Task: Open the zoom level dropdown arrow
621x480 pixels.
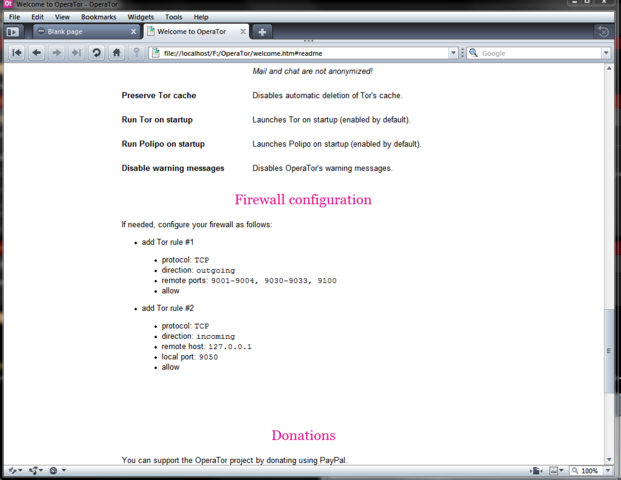Action: tap(608, 470)
